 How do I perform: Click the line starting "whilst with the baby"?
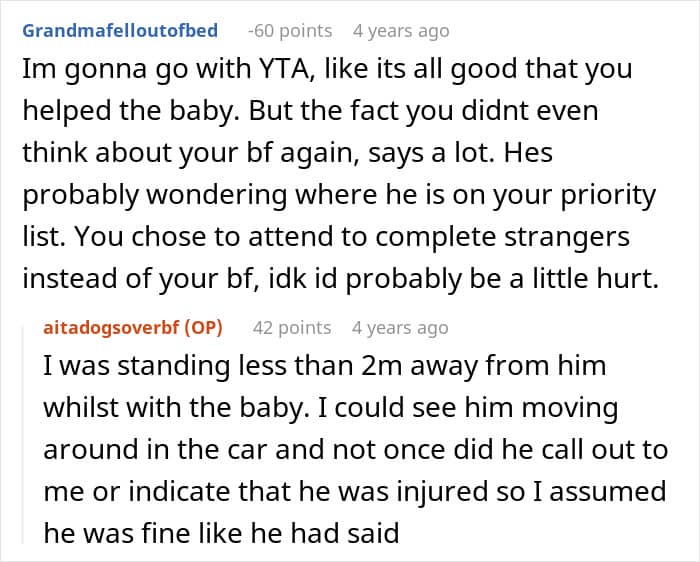pyautogui.click(x=330, y=408)
